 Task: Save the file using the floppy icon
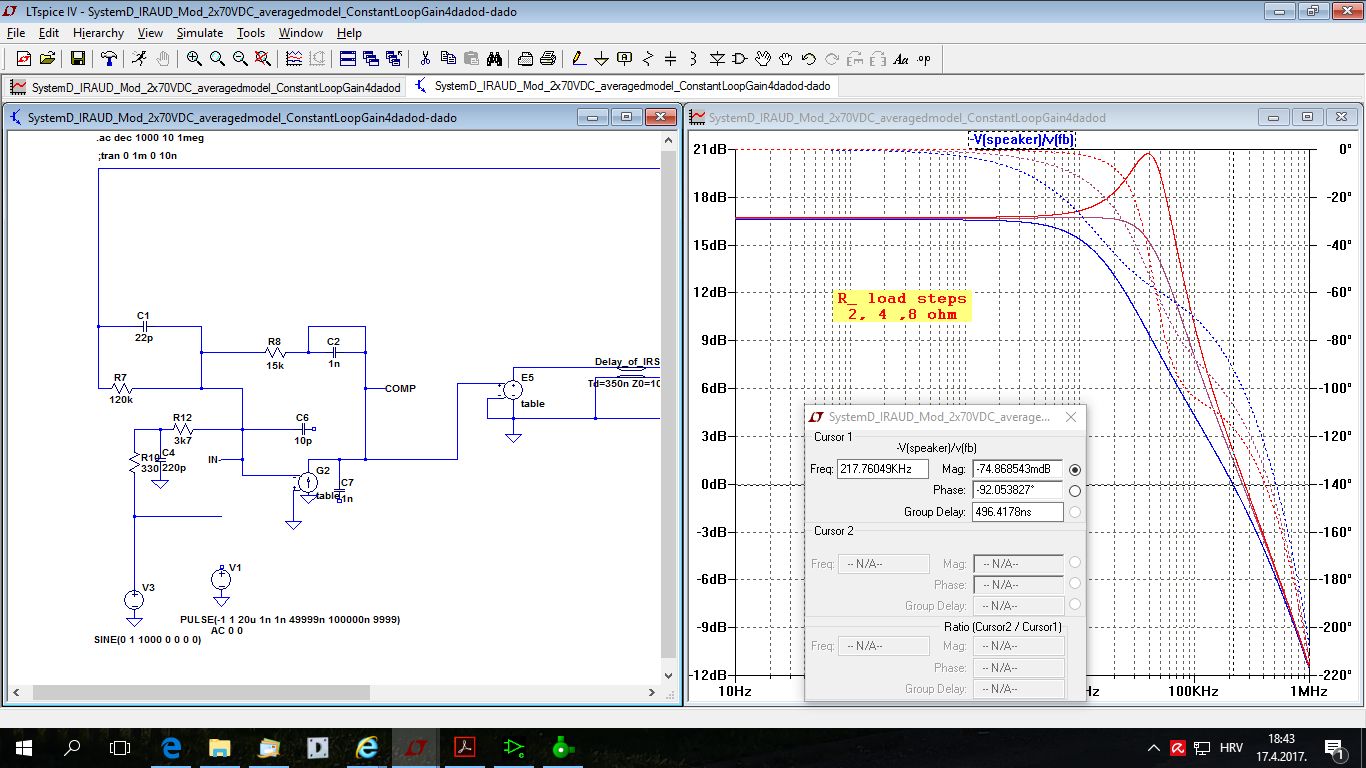pyautogui.click(x=78, y=59)
